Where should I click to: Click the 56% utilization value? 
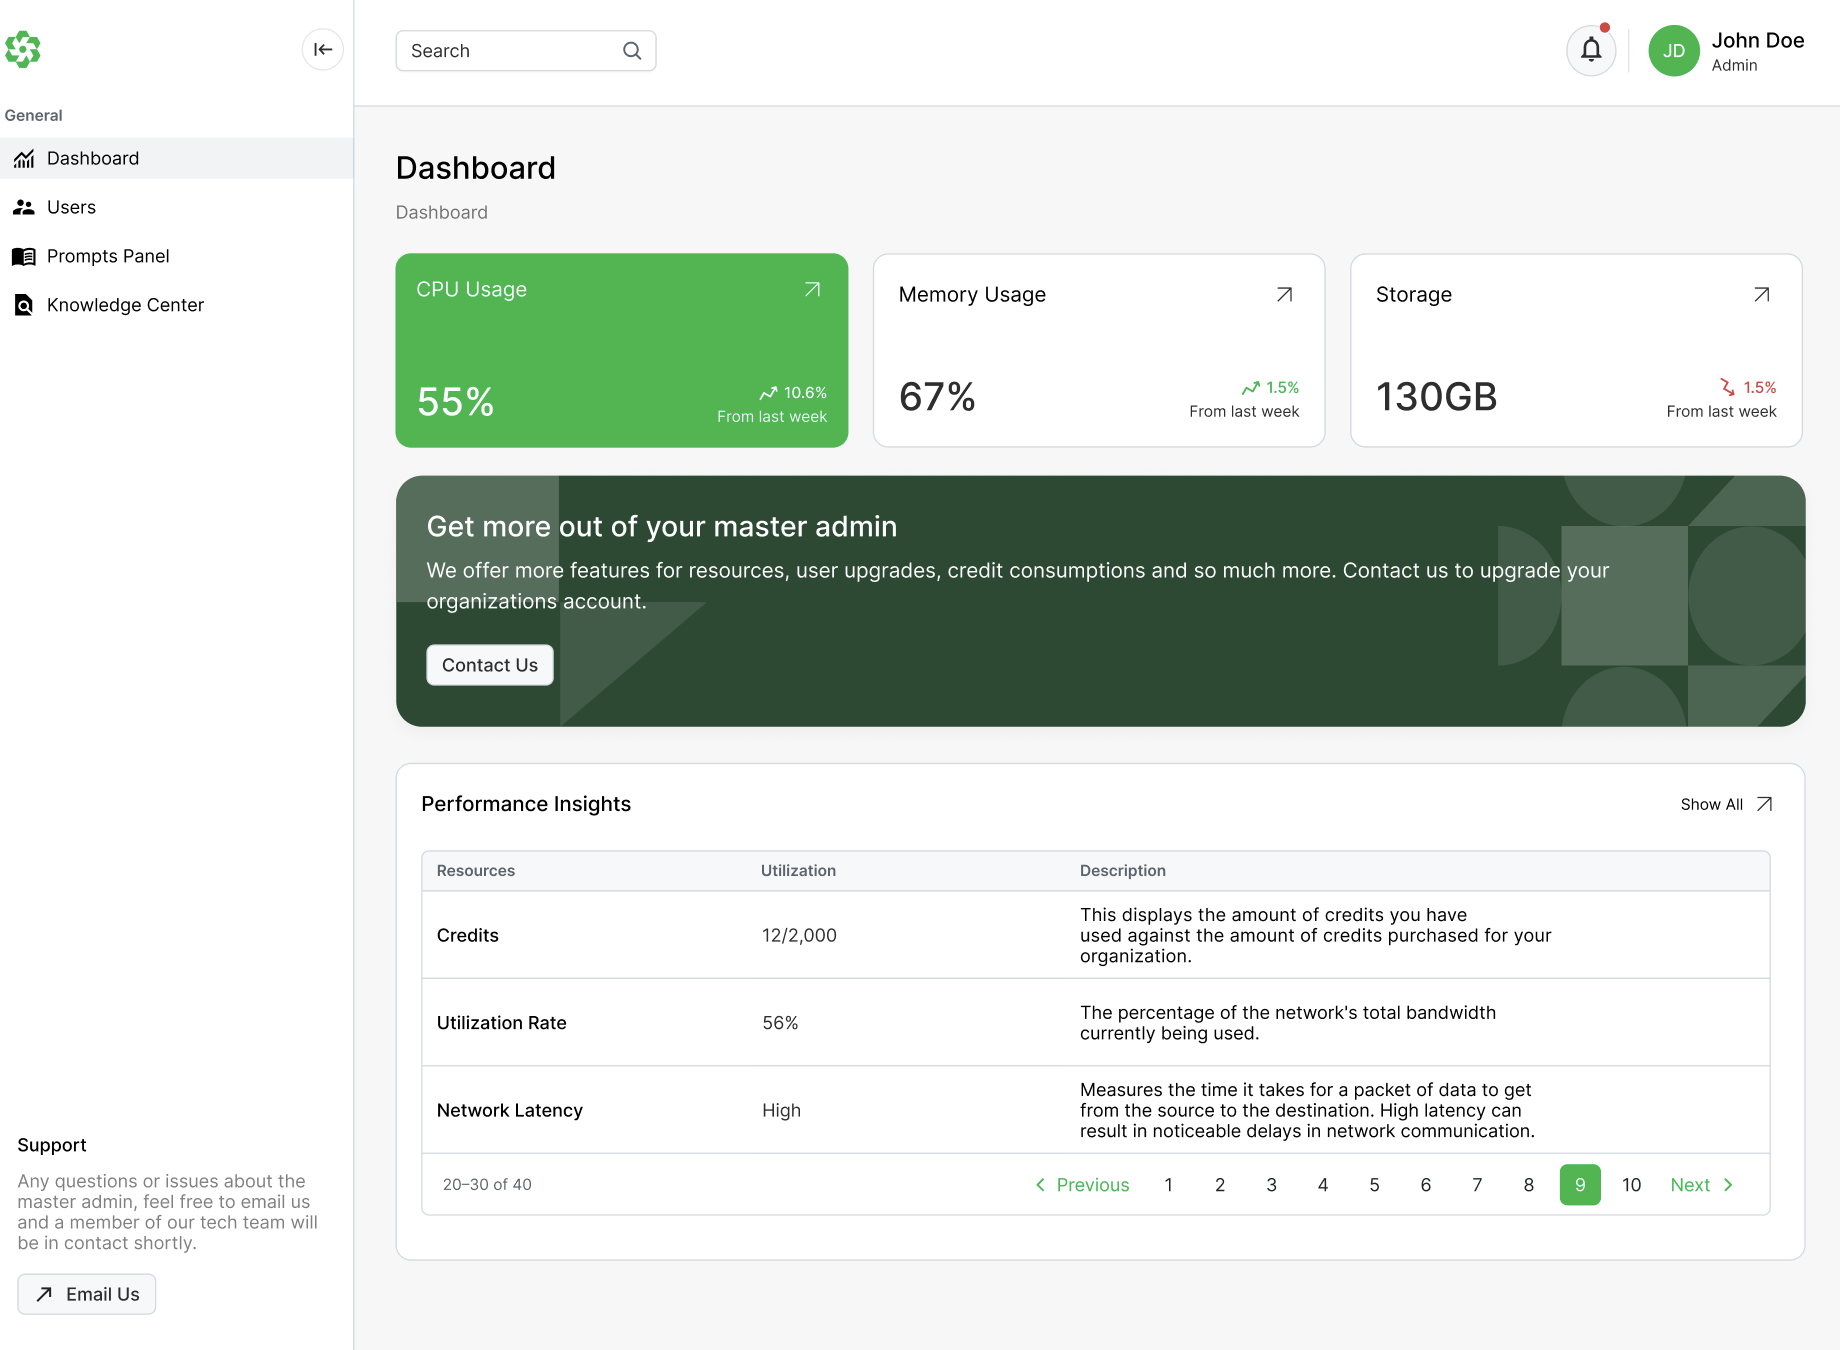click(780, 1023)
